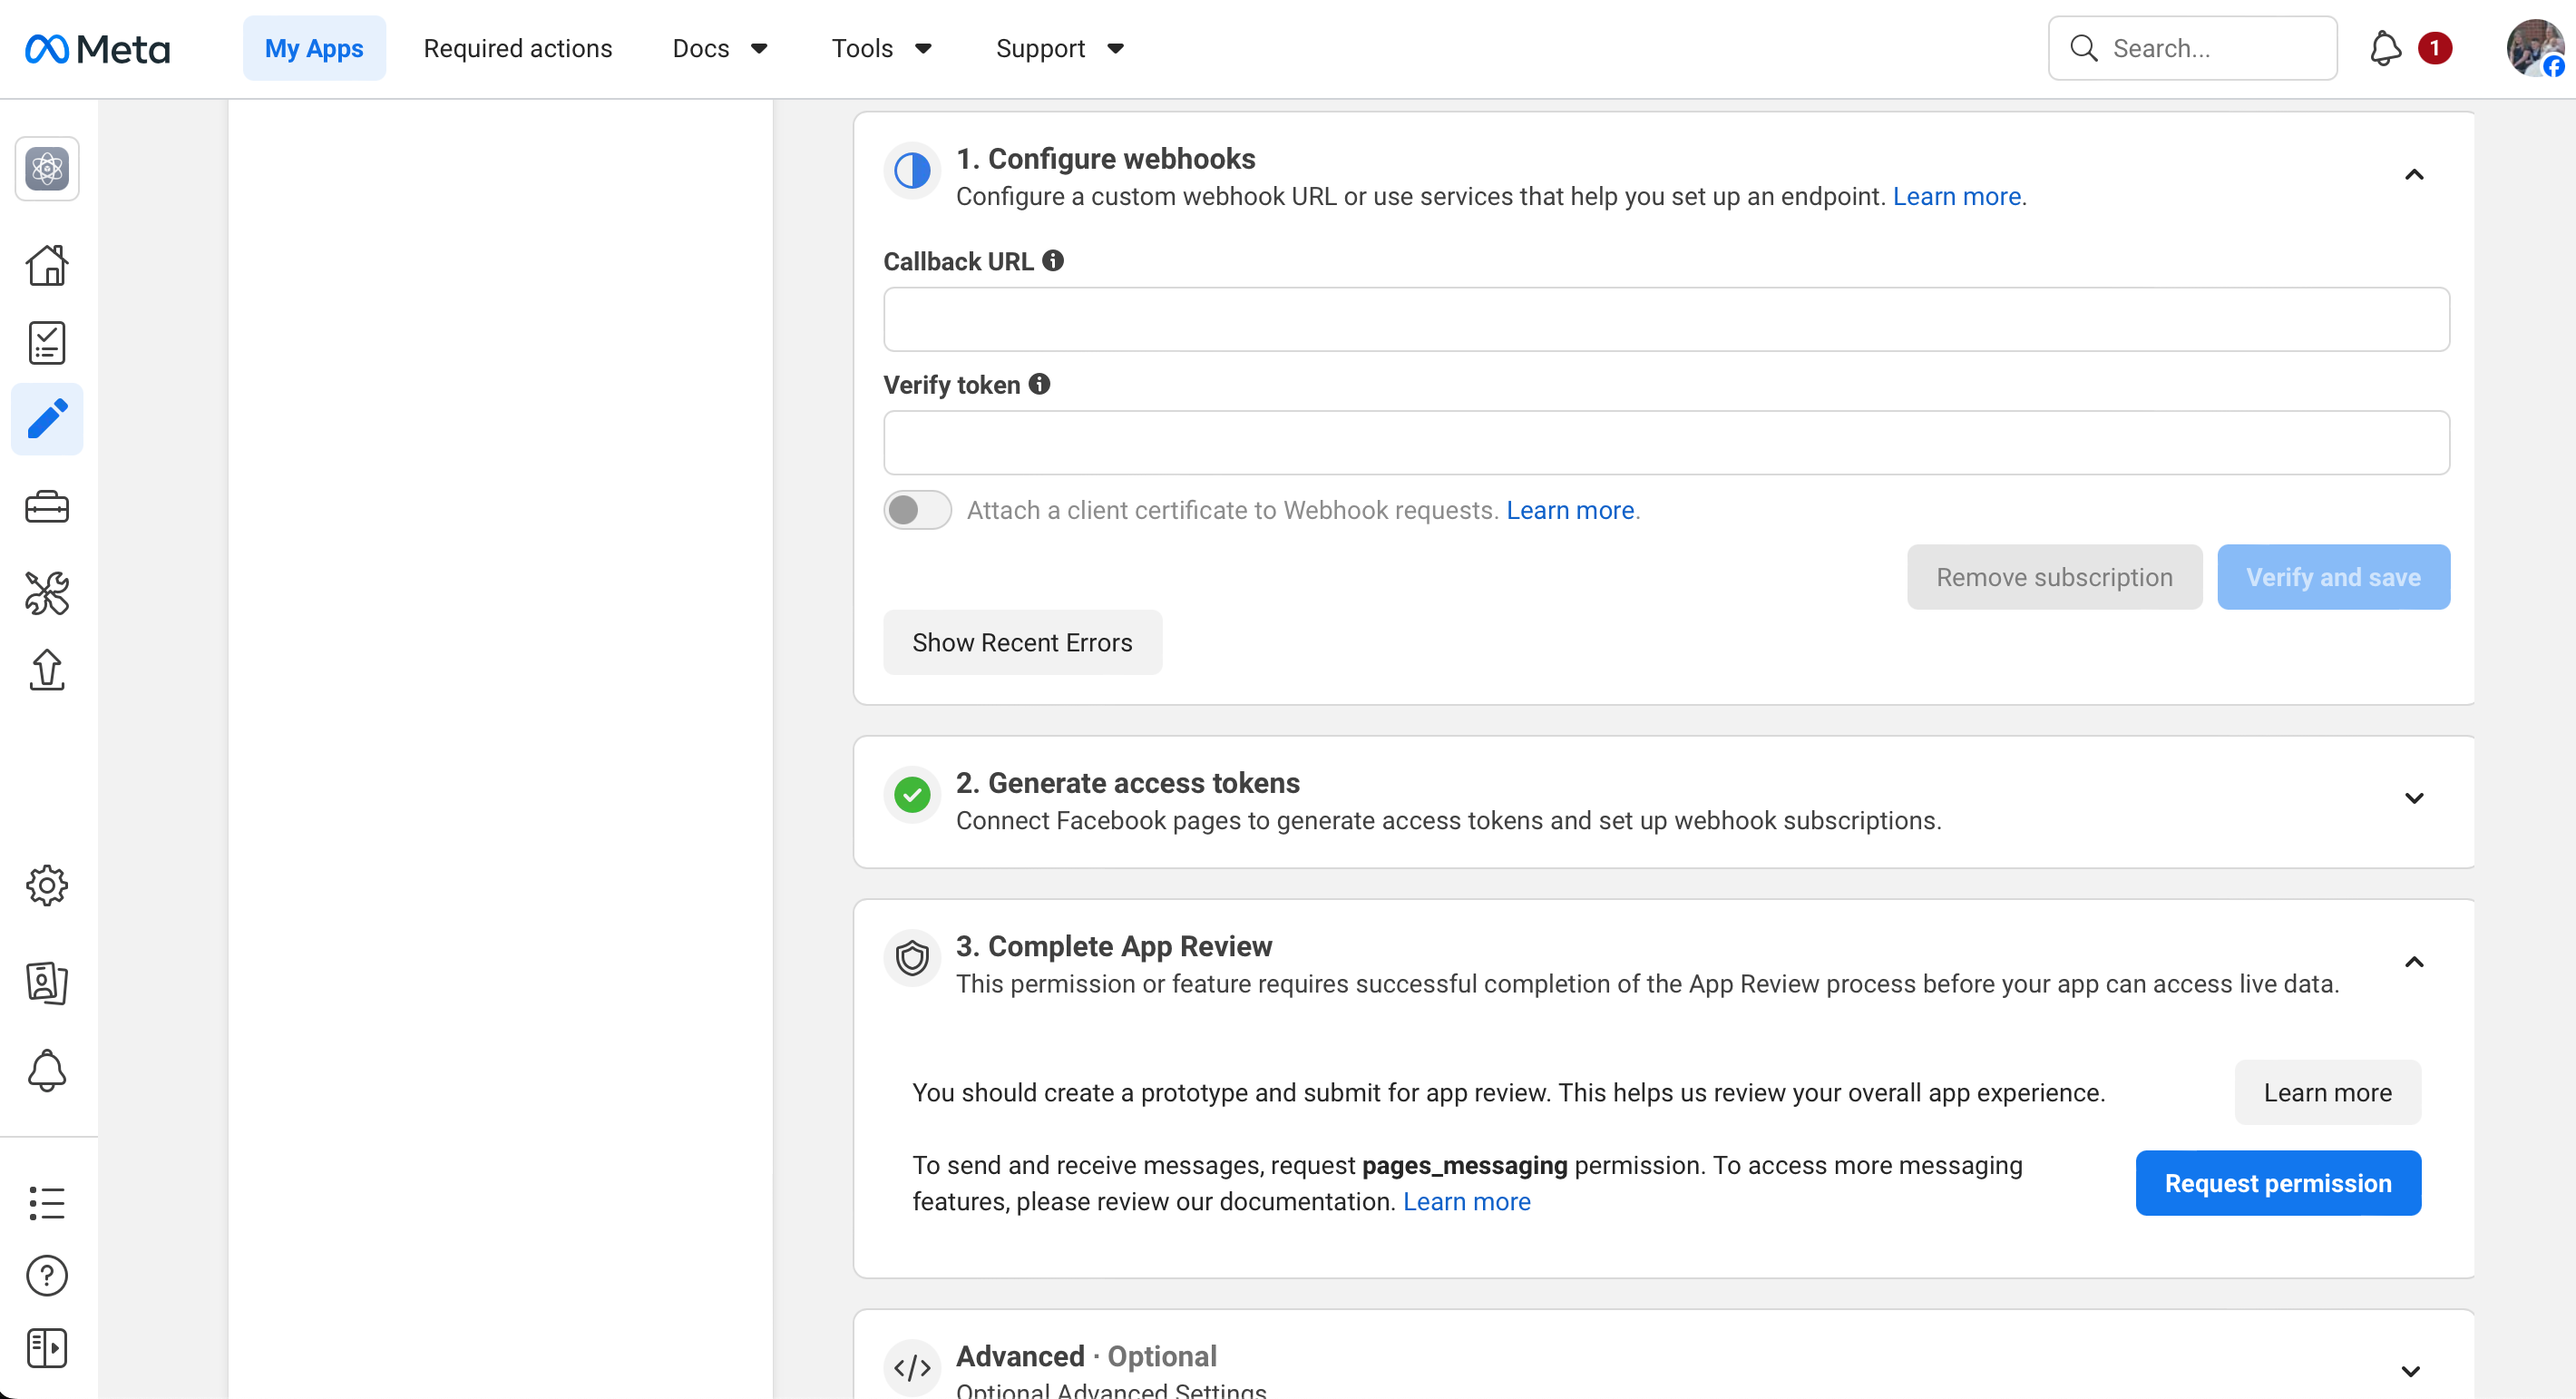Open app settings gear icon

point(47,886)
